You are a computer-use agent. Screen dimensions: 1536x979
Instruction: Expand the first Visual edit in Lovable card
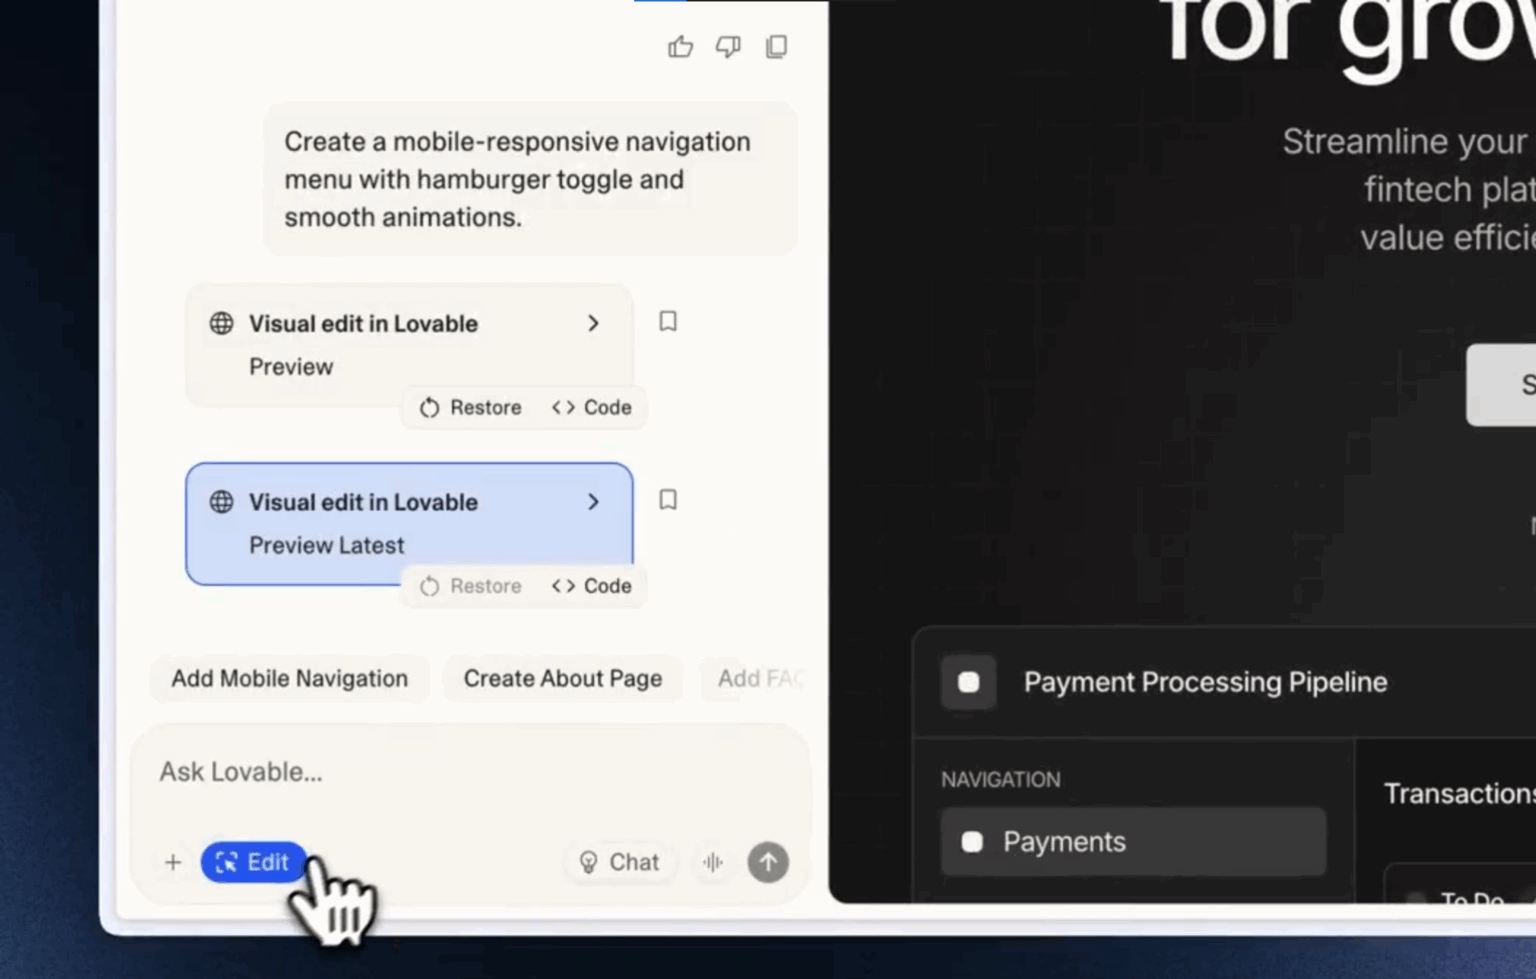click(x=594, y=323)
